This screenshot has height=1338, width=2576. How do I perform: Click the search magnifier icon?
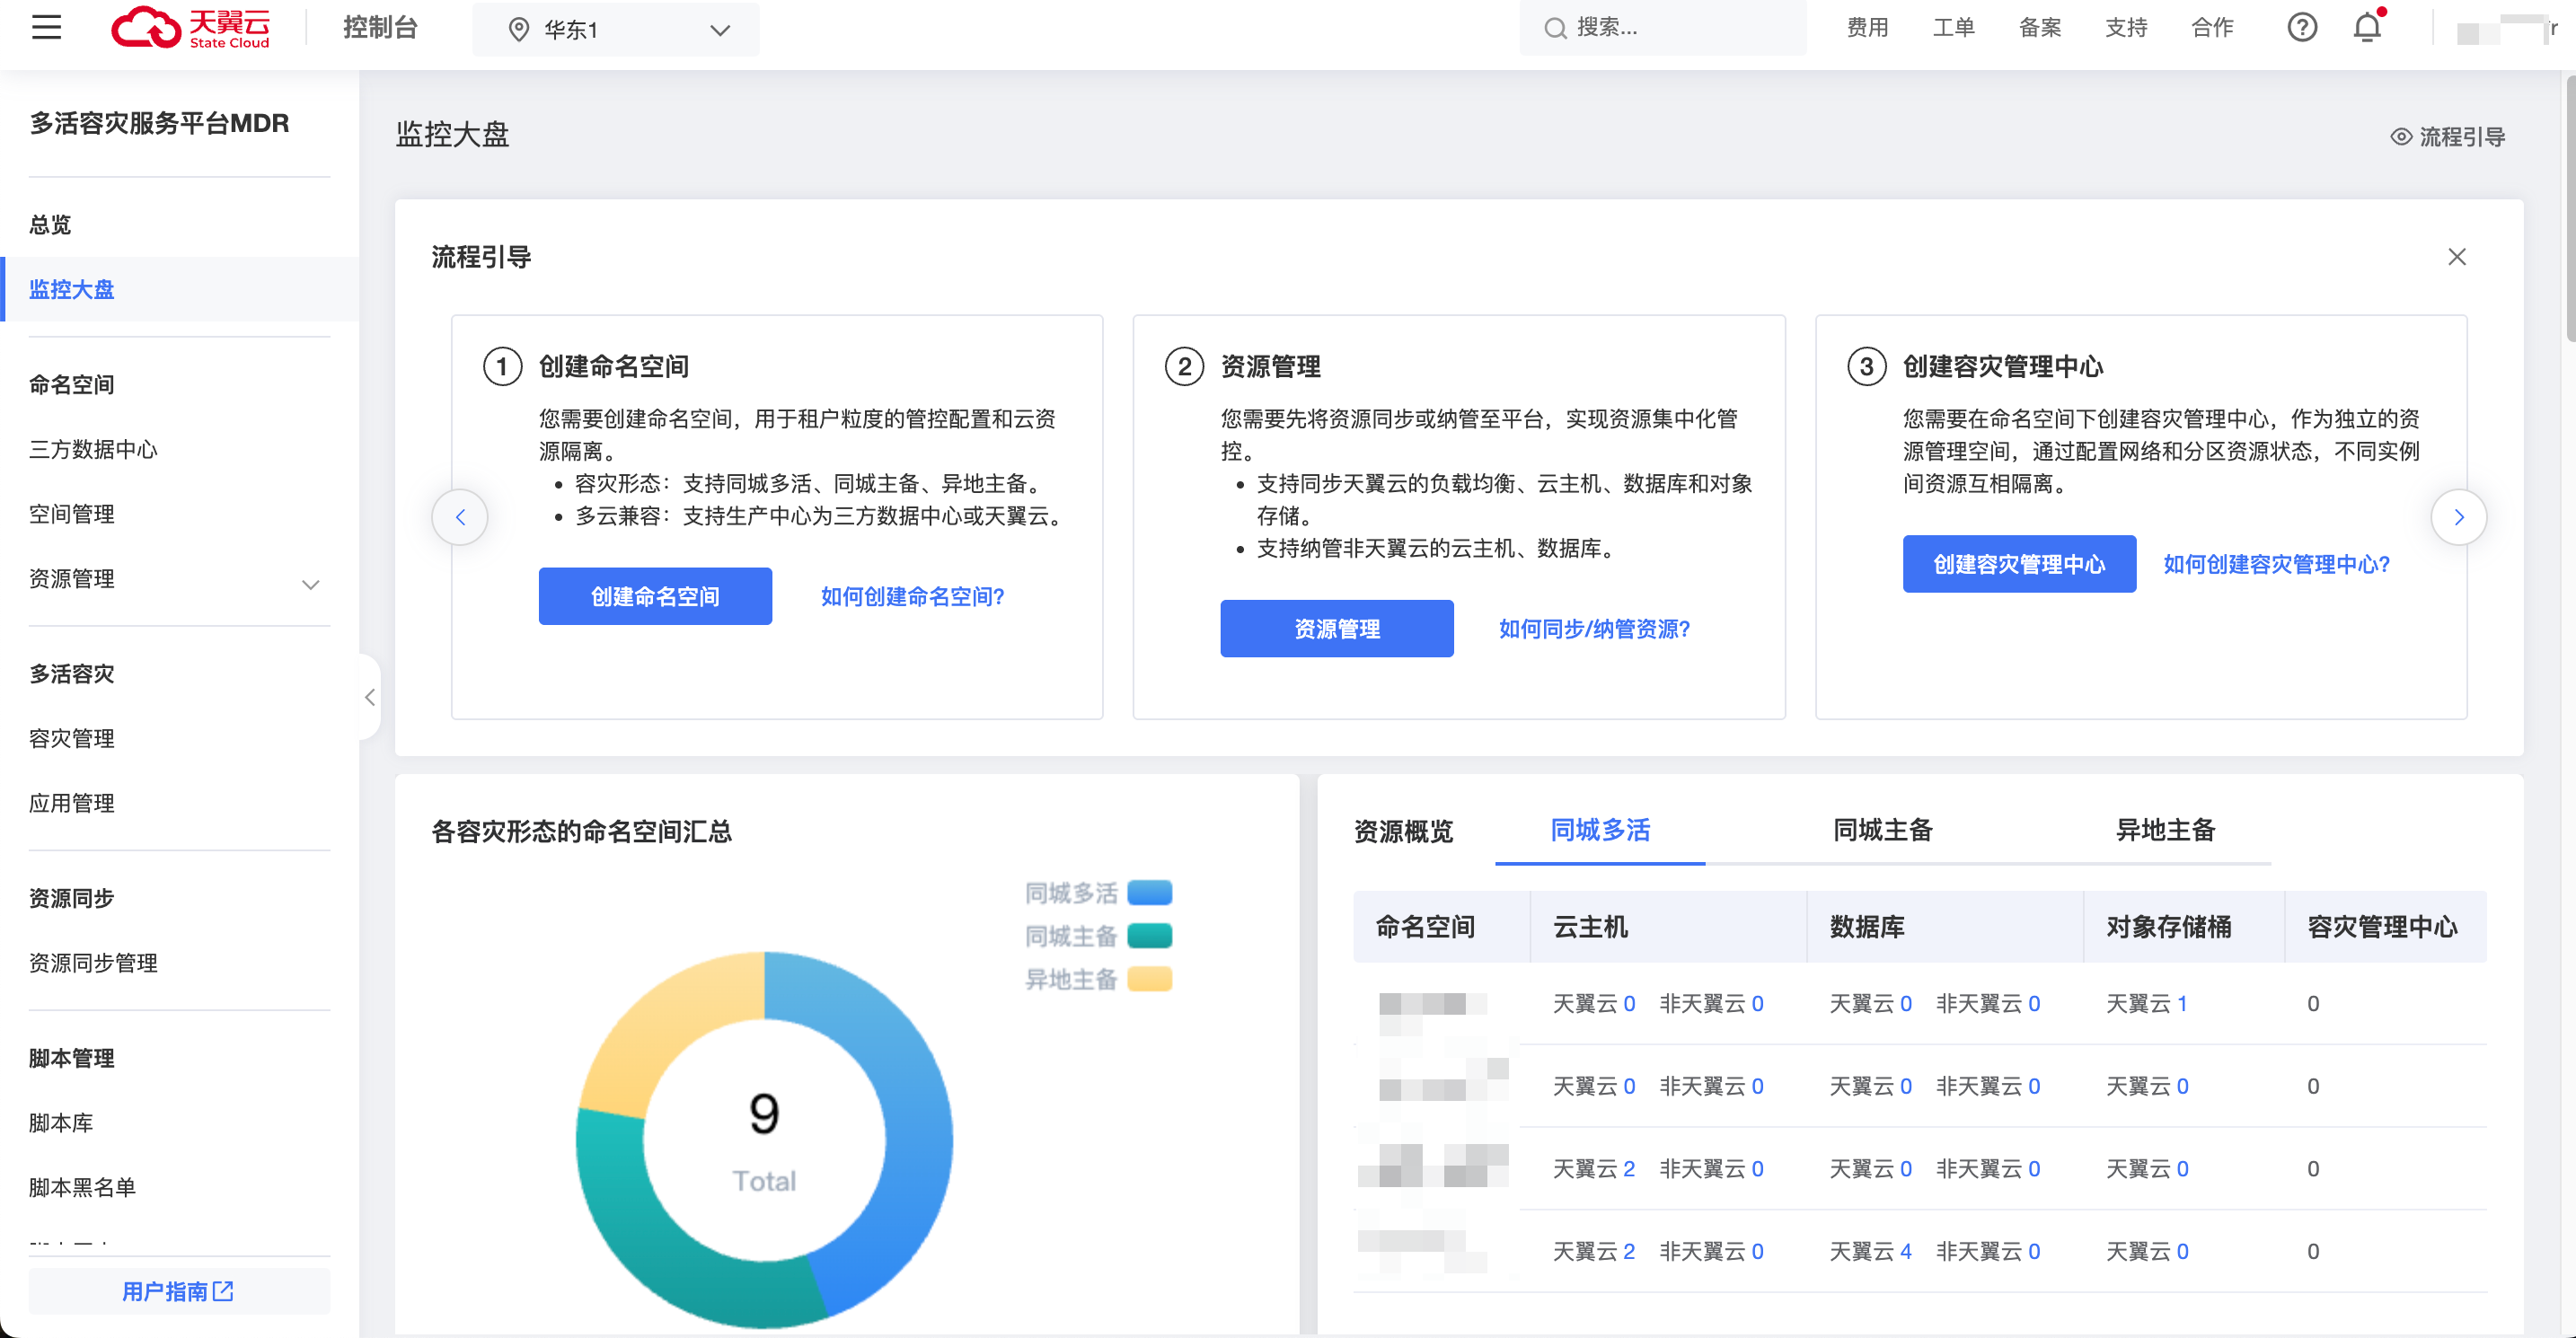pos(1554,28)
